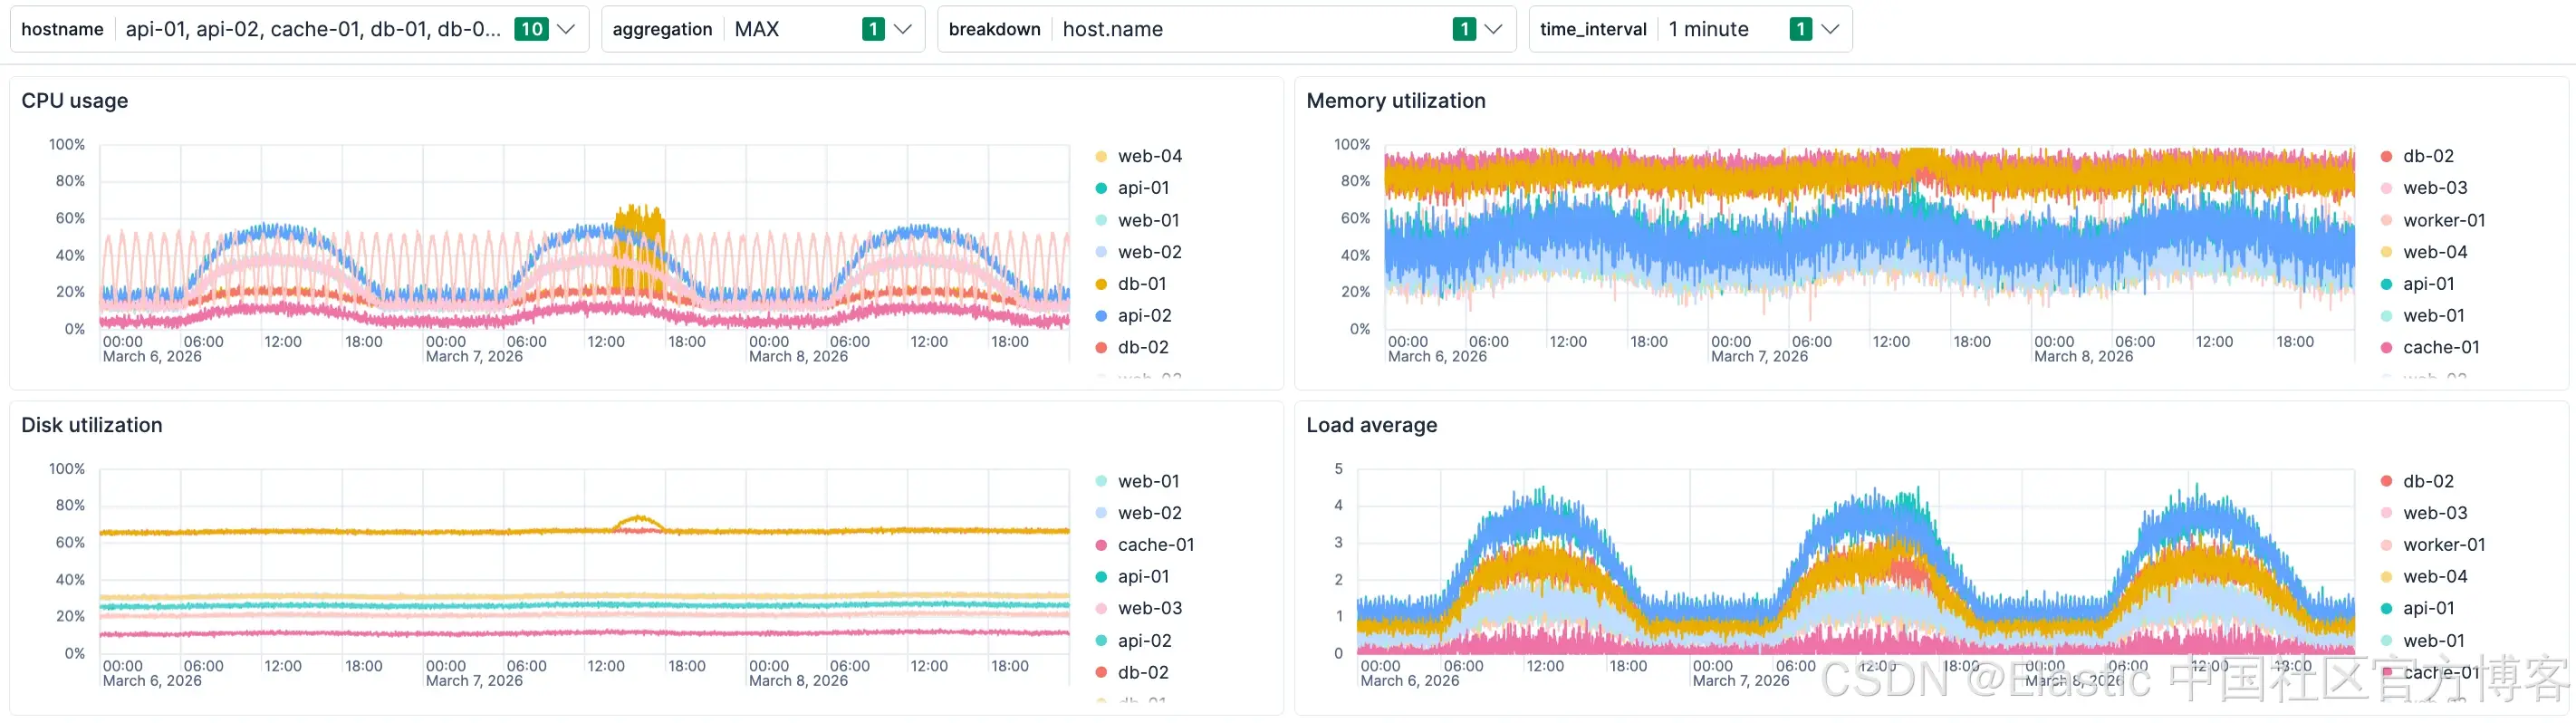This screenshot has height=723, width=2576.
Task: Select the 1 minute time interval value
Action: (x=1708, y=29)
